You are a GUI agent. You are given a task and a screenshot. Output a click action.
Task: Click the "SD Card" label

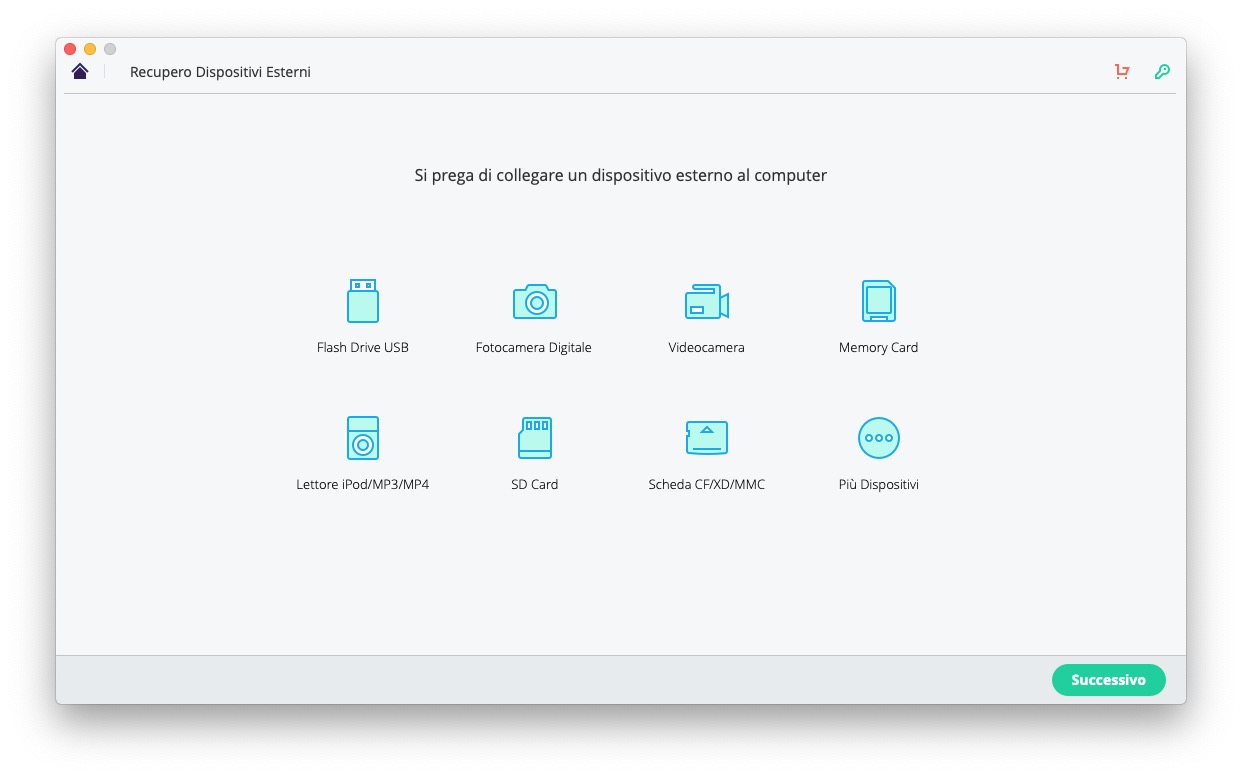tap(535, 485)
